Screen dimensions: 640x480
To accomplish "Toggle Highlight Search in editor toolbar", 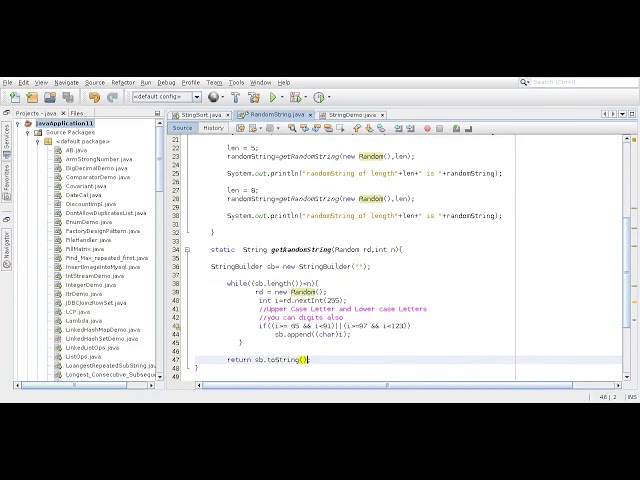I will pyautogui.click(x=329, y=129).
